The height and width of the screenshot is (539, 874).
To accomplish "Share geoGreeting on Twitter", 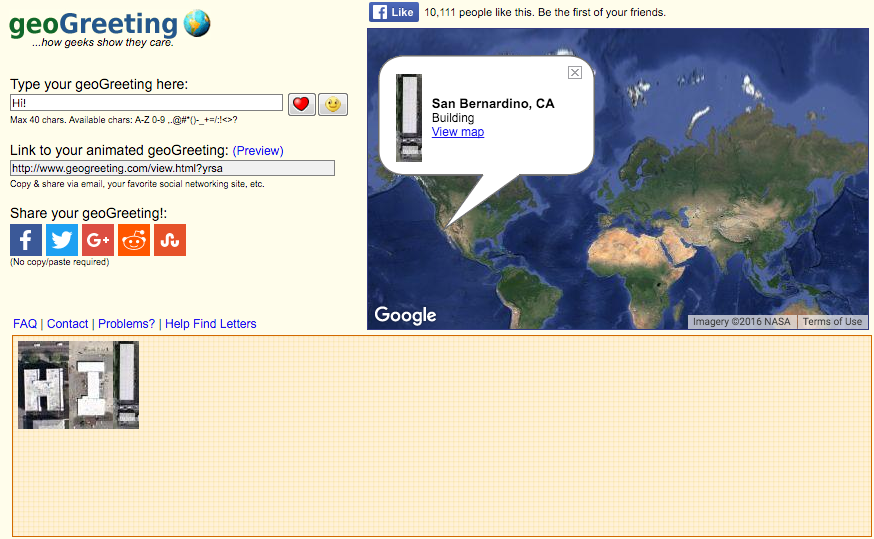I will pos(62,240).
